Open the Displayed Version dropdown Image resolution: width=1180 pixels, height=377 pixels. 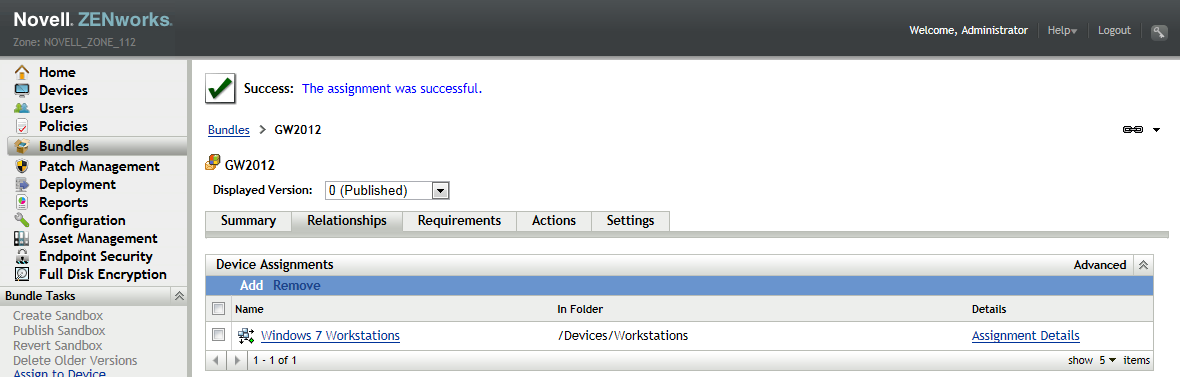coord(387,190)
